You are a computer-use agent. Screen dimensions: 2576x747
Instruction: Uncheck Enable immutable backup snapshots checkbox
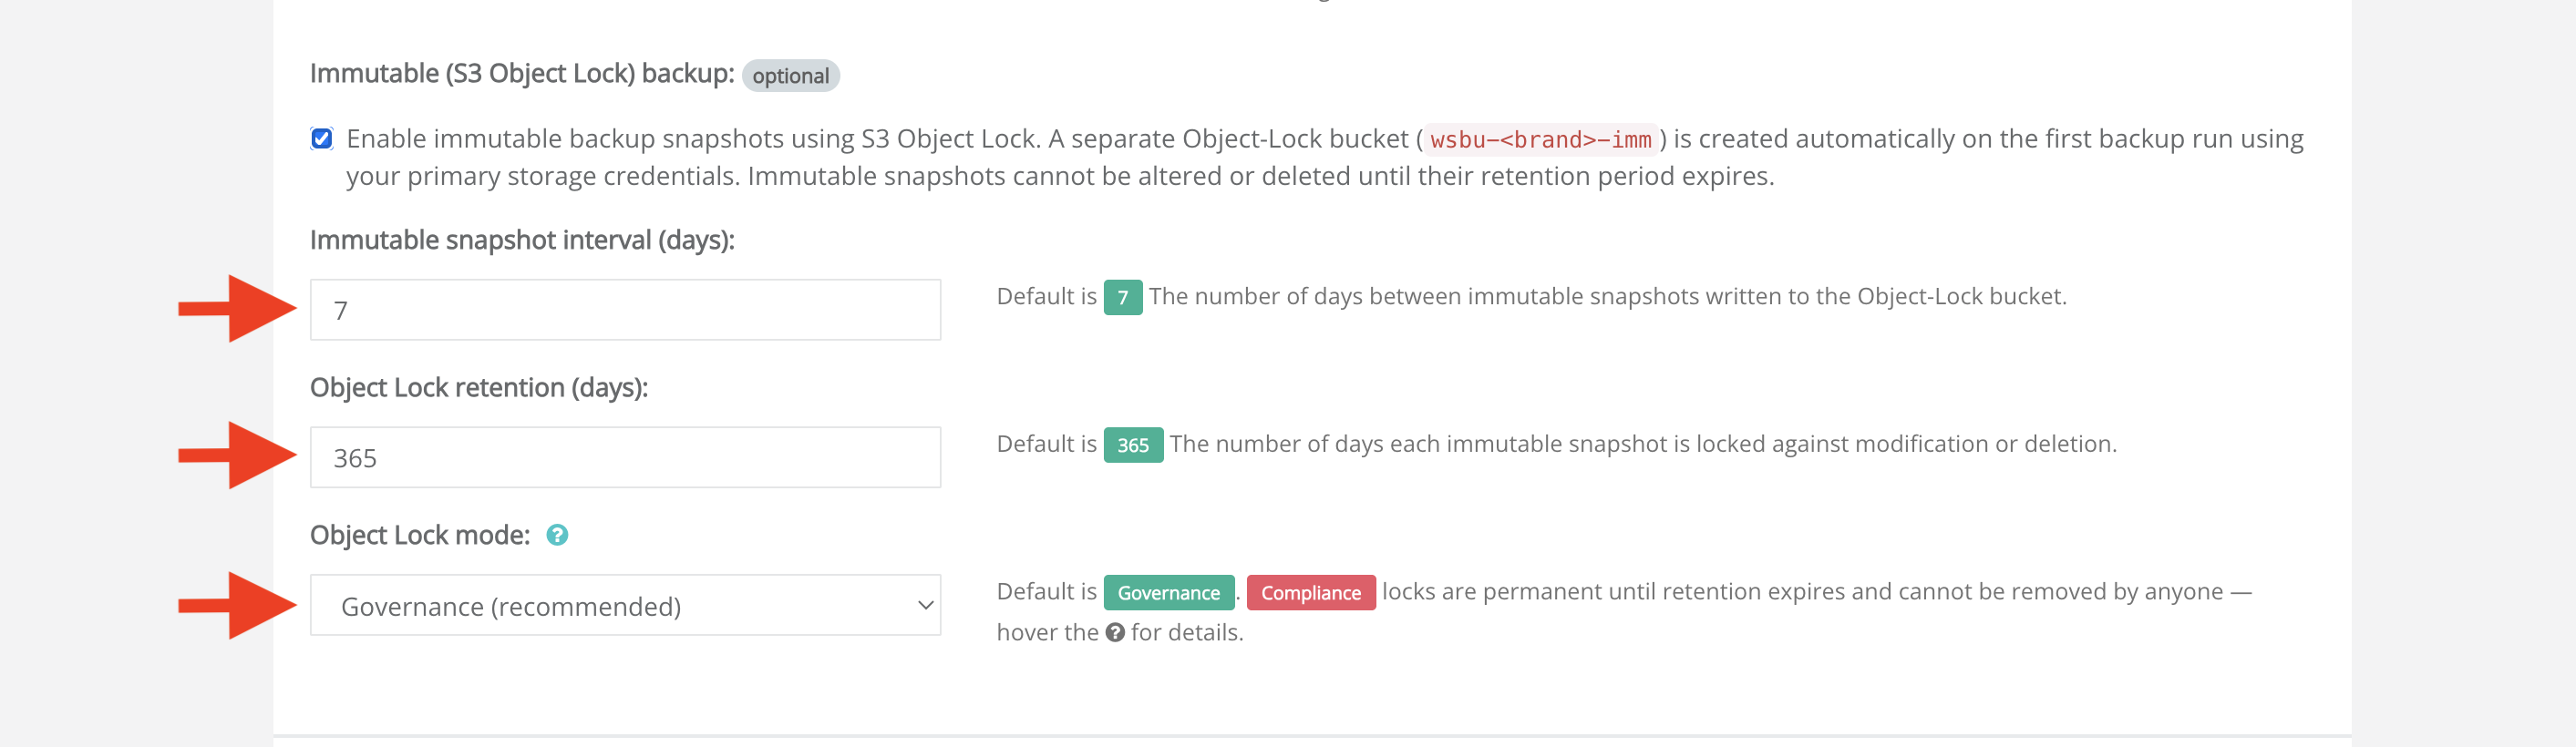pos(322,138)
